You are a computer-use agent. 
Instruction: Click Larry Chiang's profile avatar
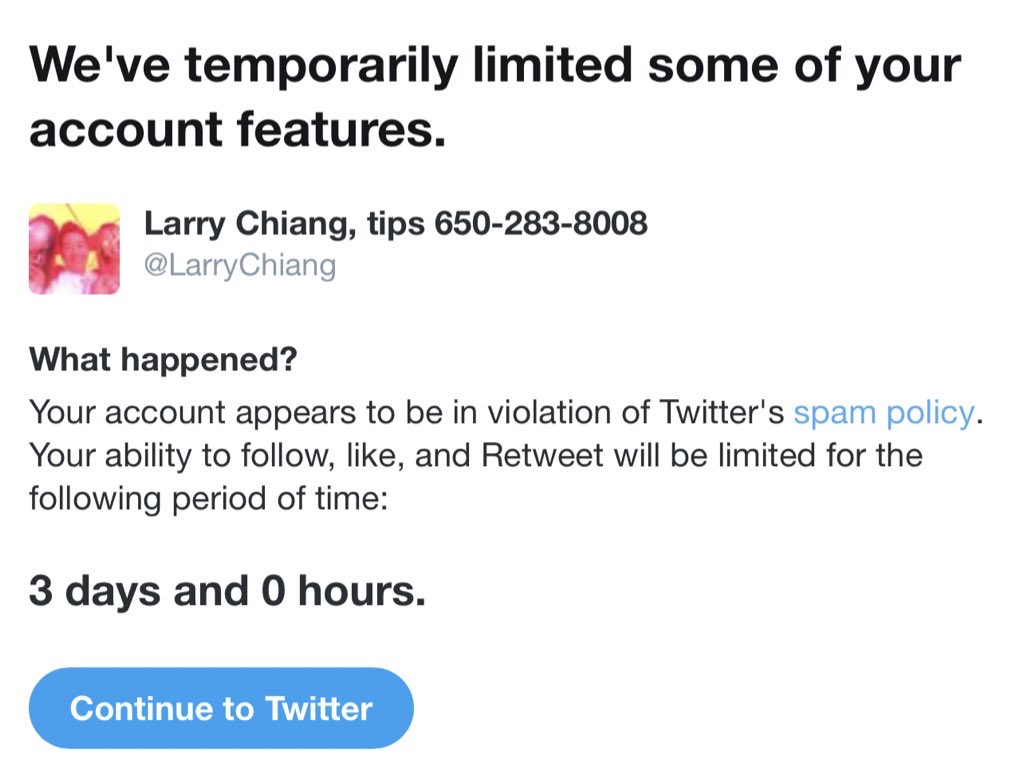(x=74, y=249)
